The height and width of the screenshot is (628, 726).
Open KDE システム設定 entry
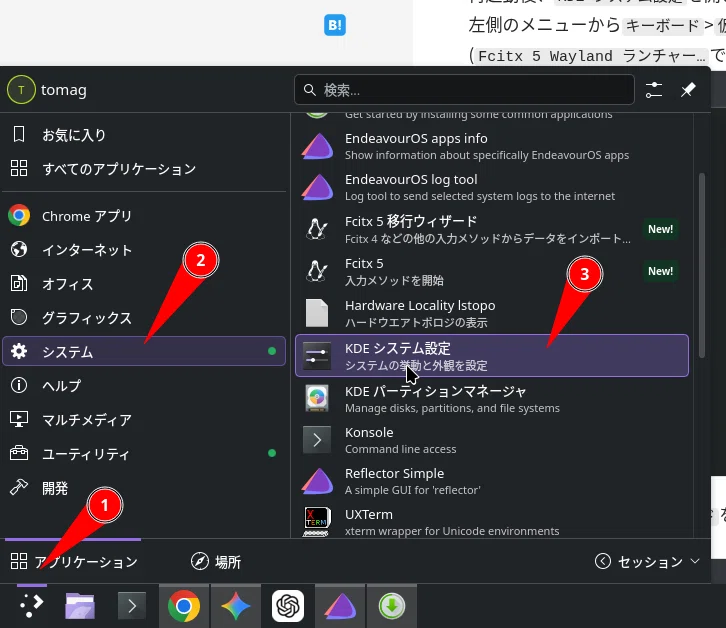pos(492,356)
